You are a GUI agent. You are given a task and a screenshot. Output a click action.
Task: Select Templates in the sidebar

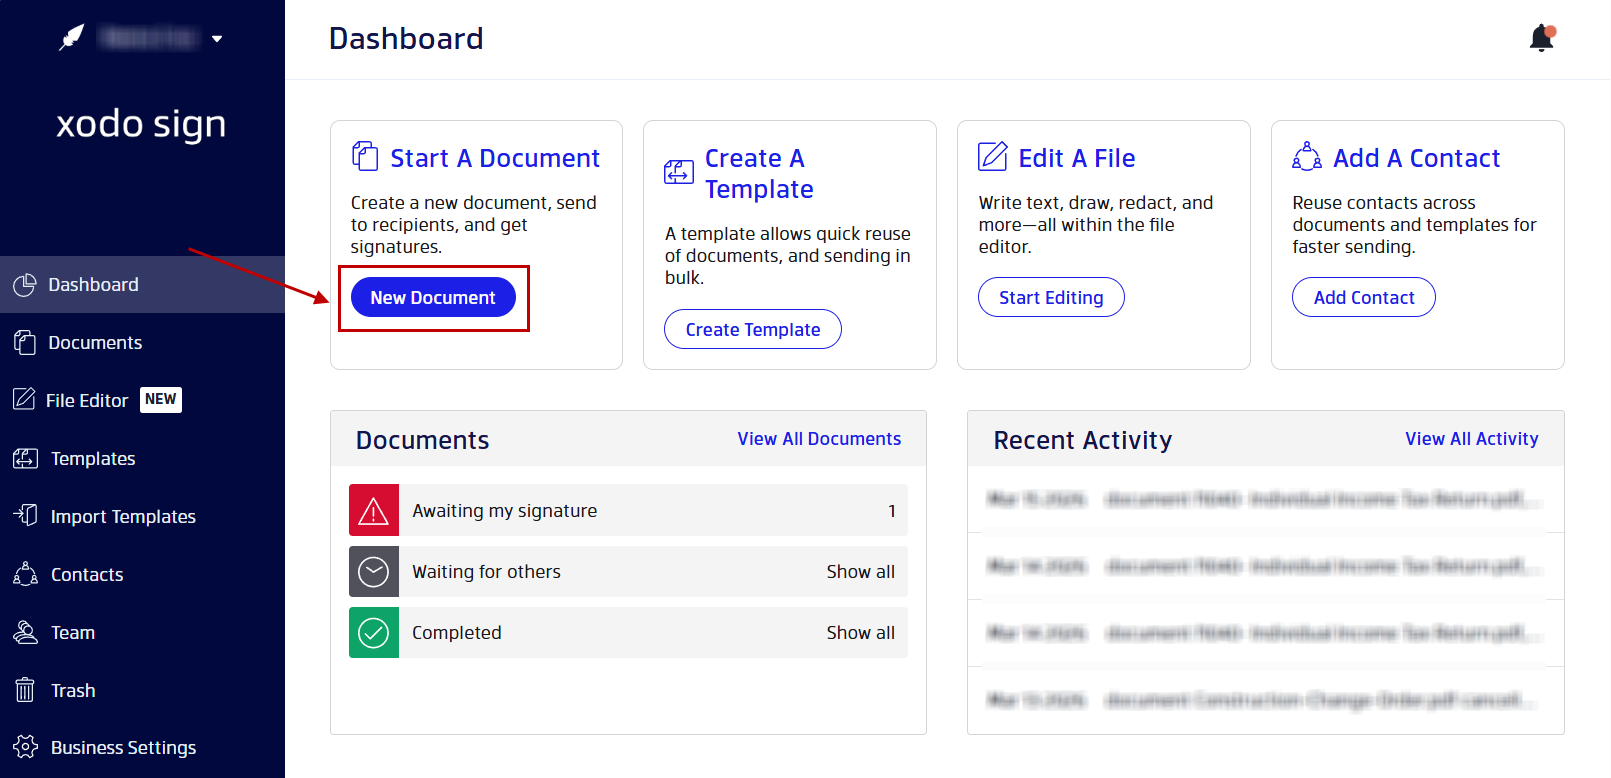142,459
